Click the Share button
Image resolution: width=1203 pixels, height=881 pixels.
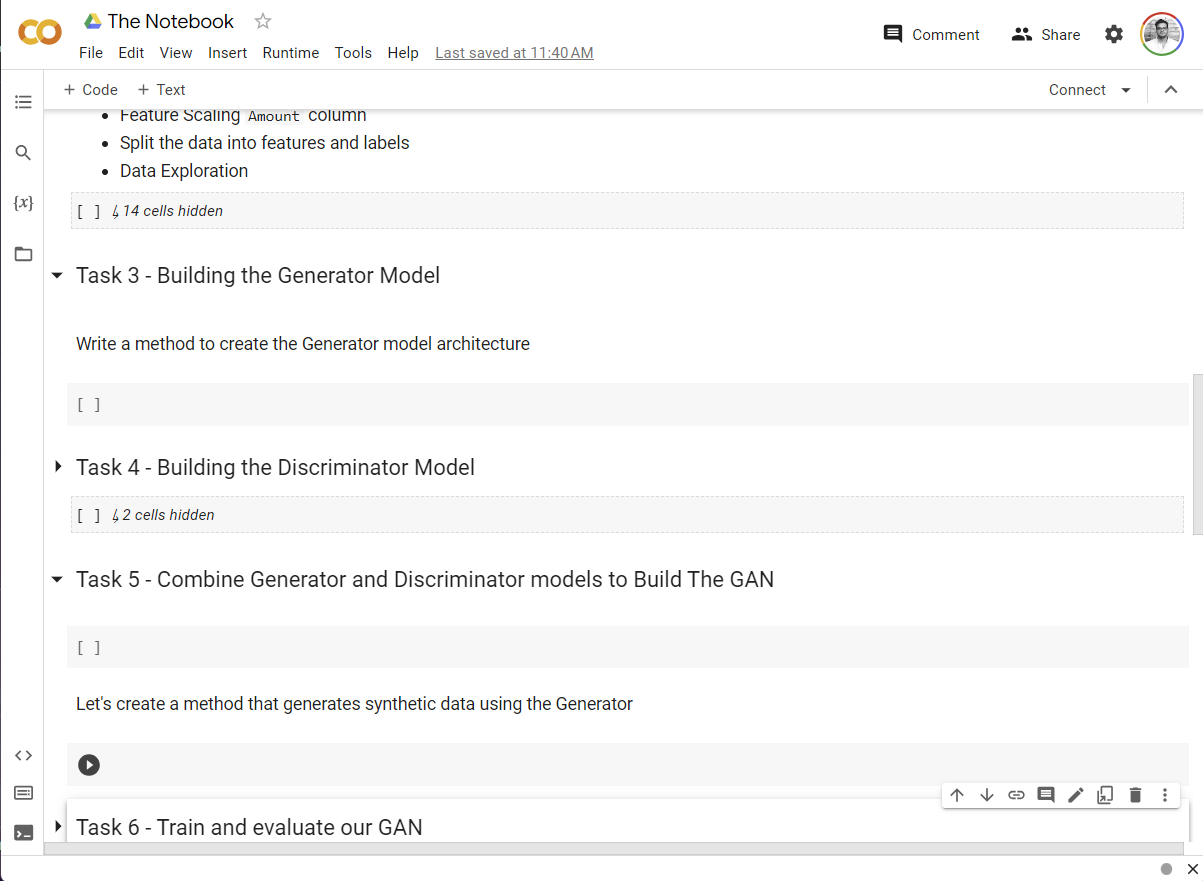pyautogui.click(x=1046, y=34)
